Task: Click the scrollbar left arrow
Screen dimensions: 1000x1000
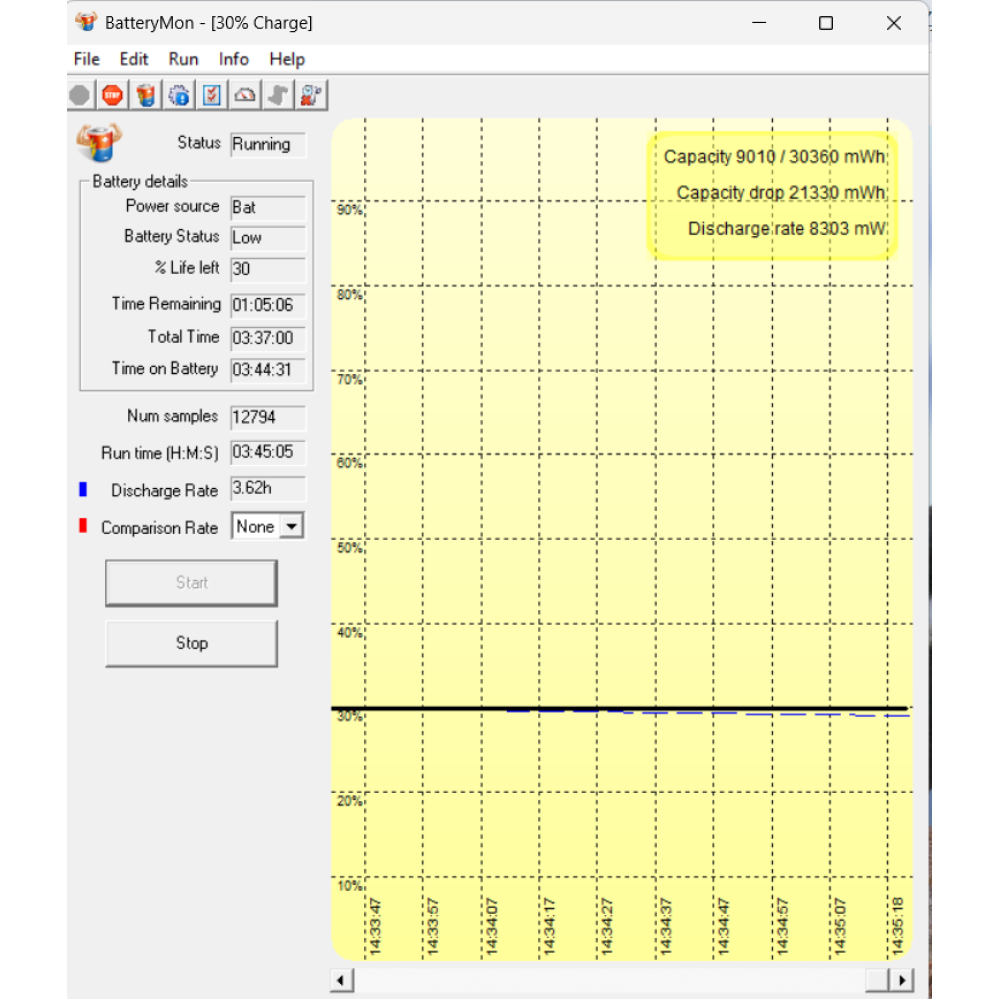Action: [342, 980]
